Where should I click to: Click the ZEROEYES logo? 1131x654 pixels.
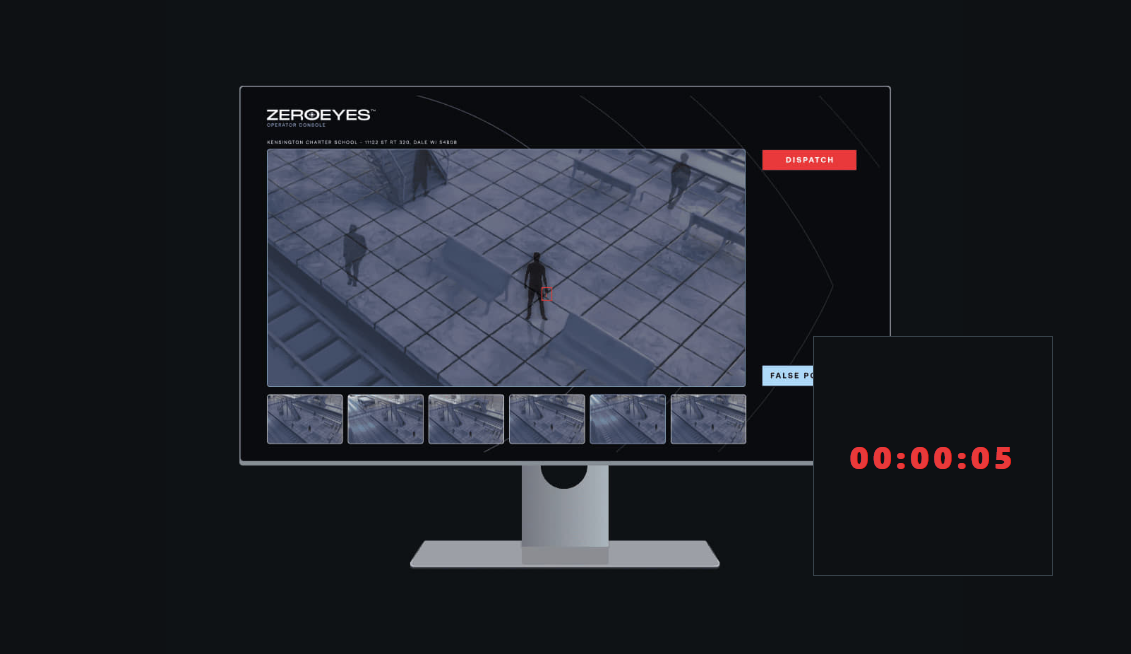click(x=320, y=115)
